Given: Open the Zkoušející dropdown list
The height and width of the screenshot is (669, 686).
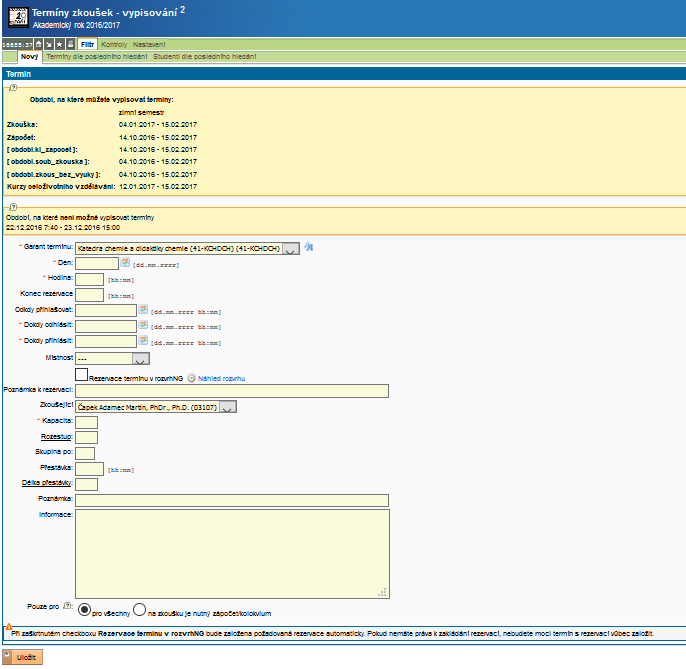Looking at the screenshot, I should 228,407.
